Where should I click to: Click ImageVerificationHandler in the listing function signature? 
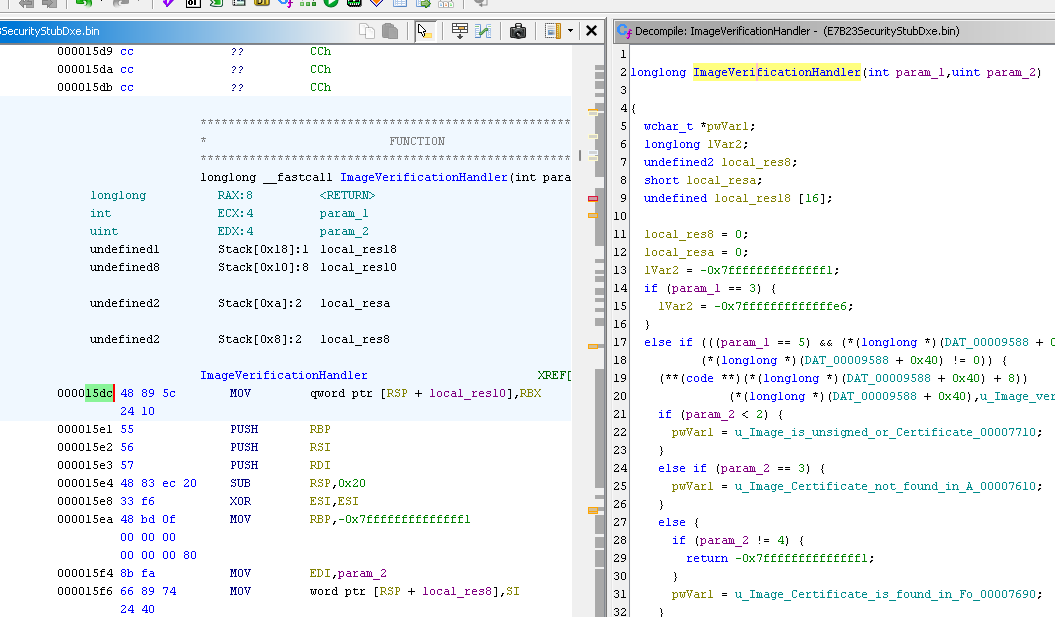pos(424,177)
